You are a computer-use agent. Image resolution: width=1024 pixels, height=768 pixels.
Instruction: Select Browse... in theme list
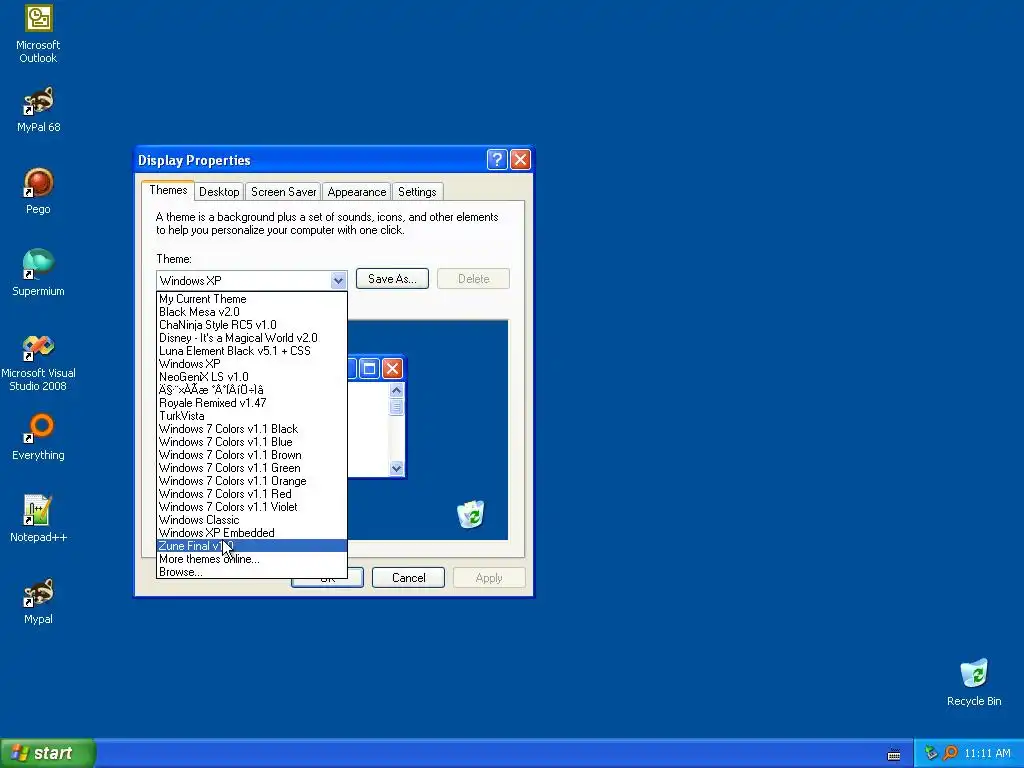pos(251,572)
